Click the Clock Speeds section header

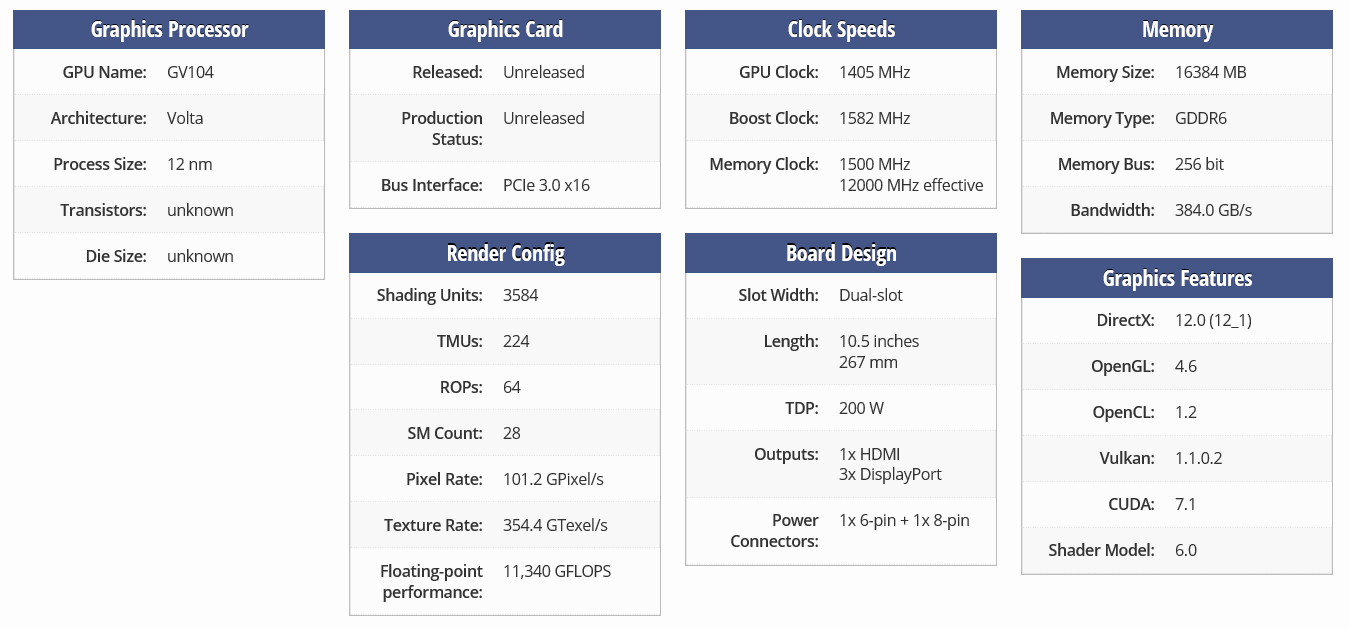841,30
